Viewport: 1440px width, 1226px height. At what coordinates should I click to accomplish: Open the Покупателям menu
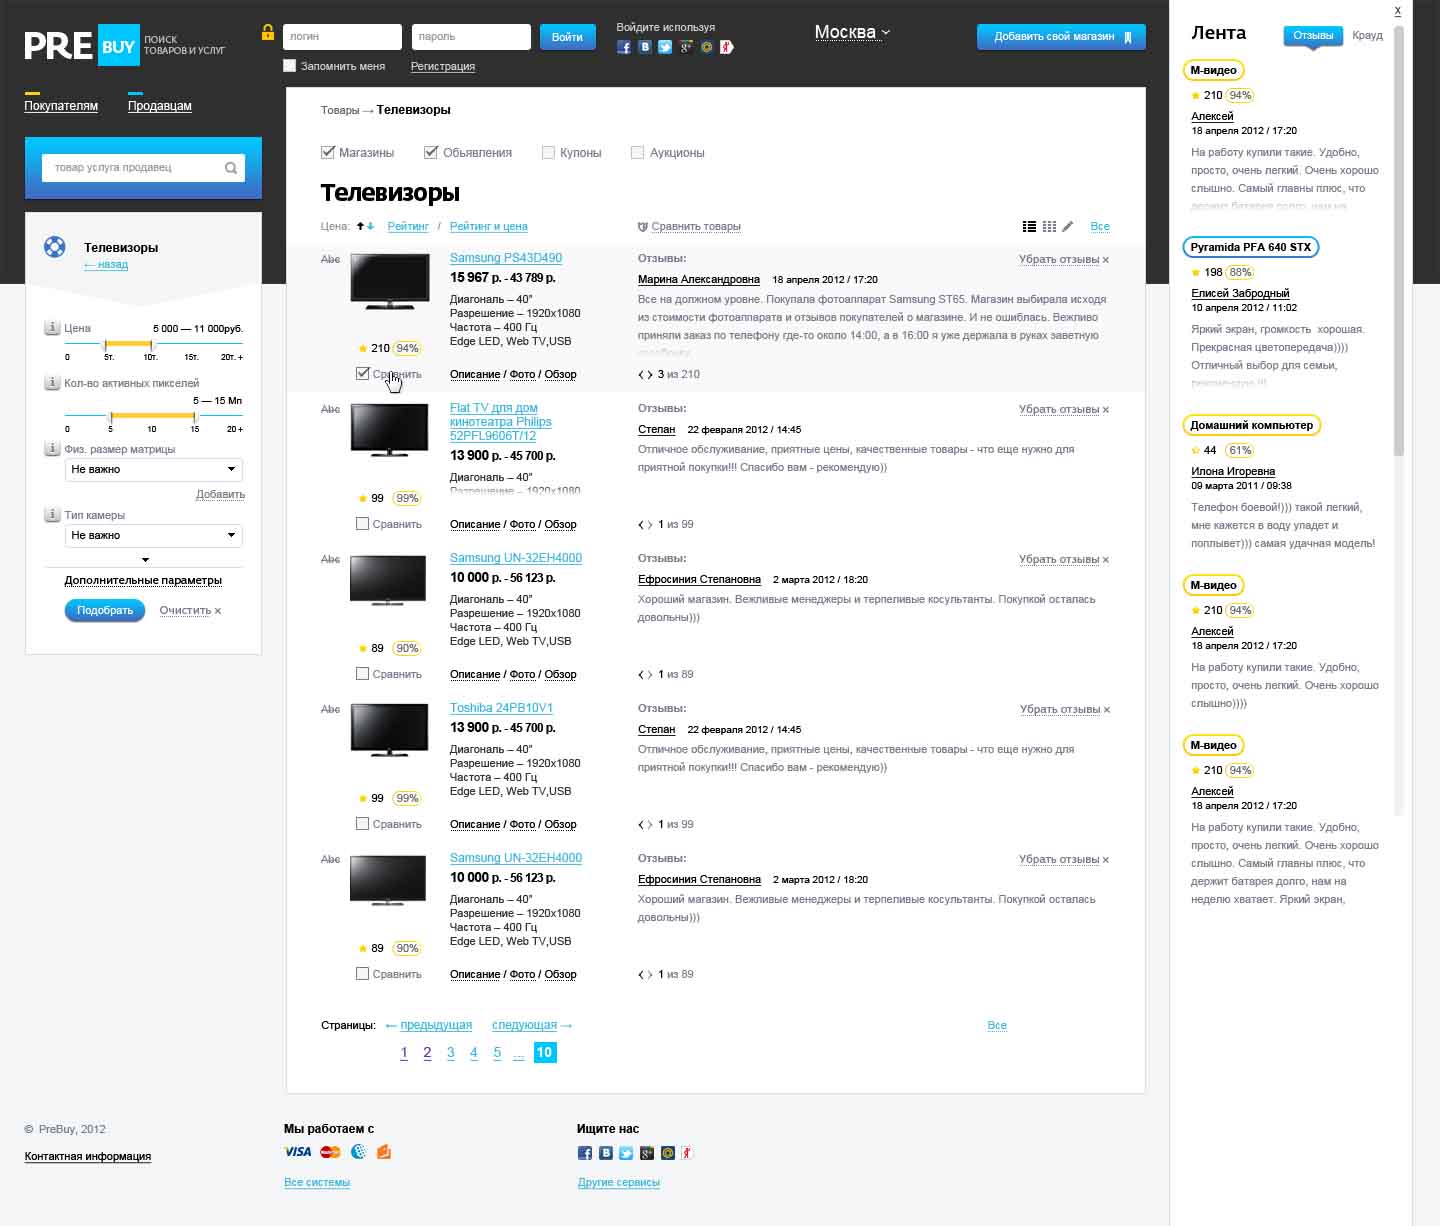61,106
